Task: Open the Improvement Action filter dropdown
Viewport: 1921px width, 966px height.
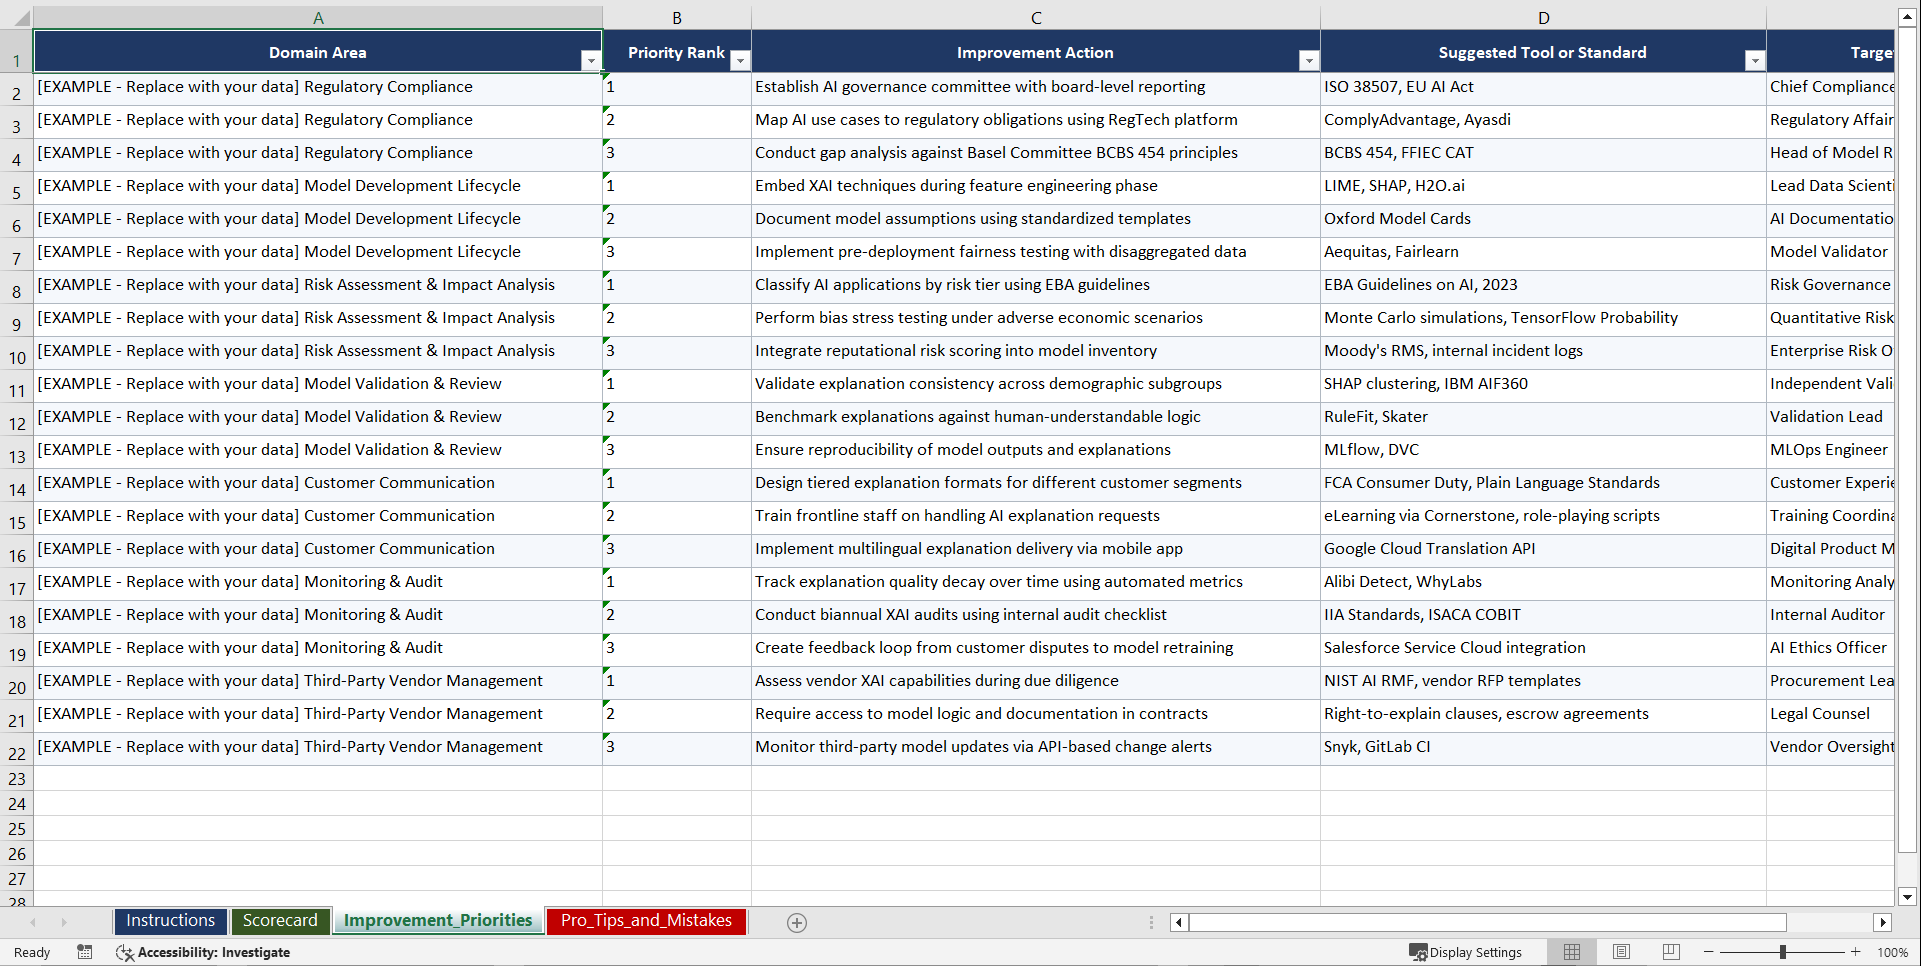Action: point(1309,60)
